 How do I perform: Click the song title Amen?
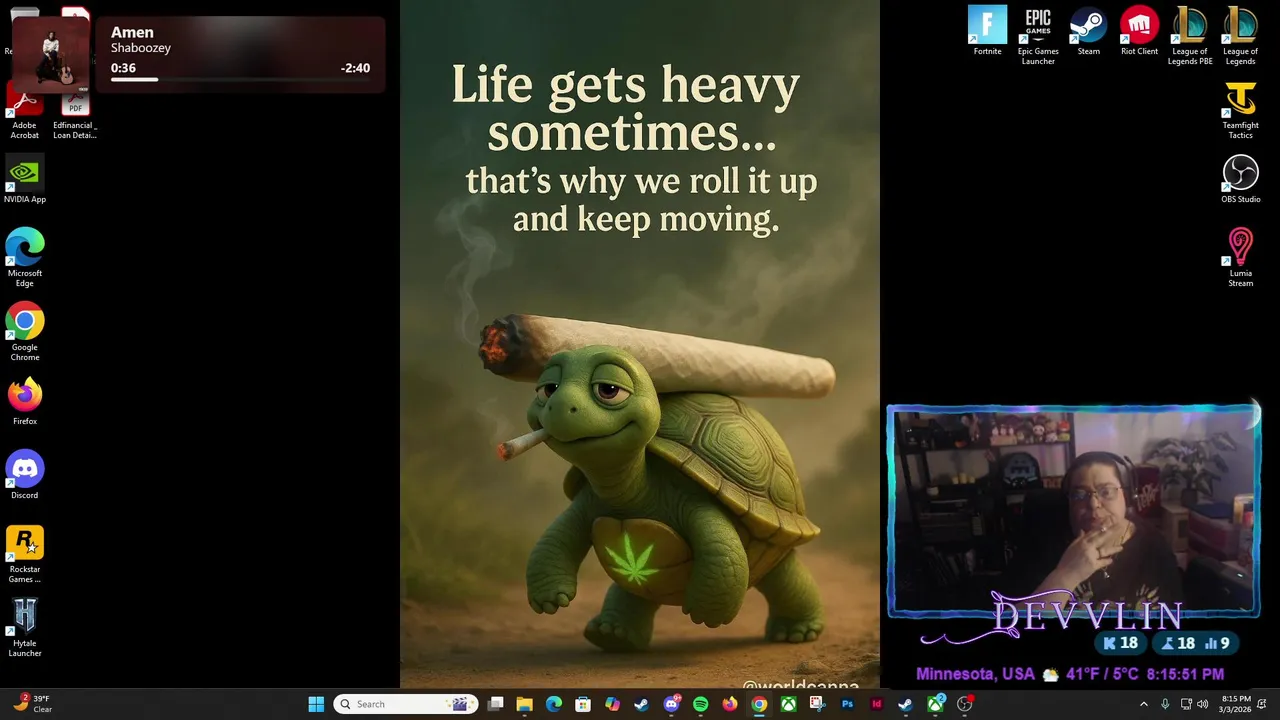(132, 32)
